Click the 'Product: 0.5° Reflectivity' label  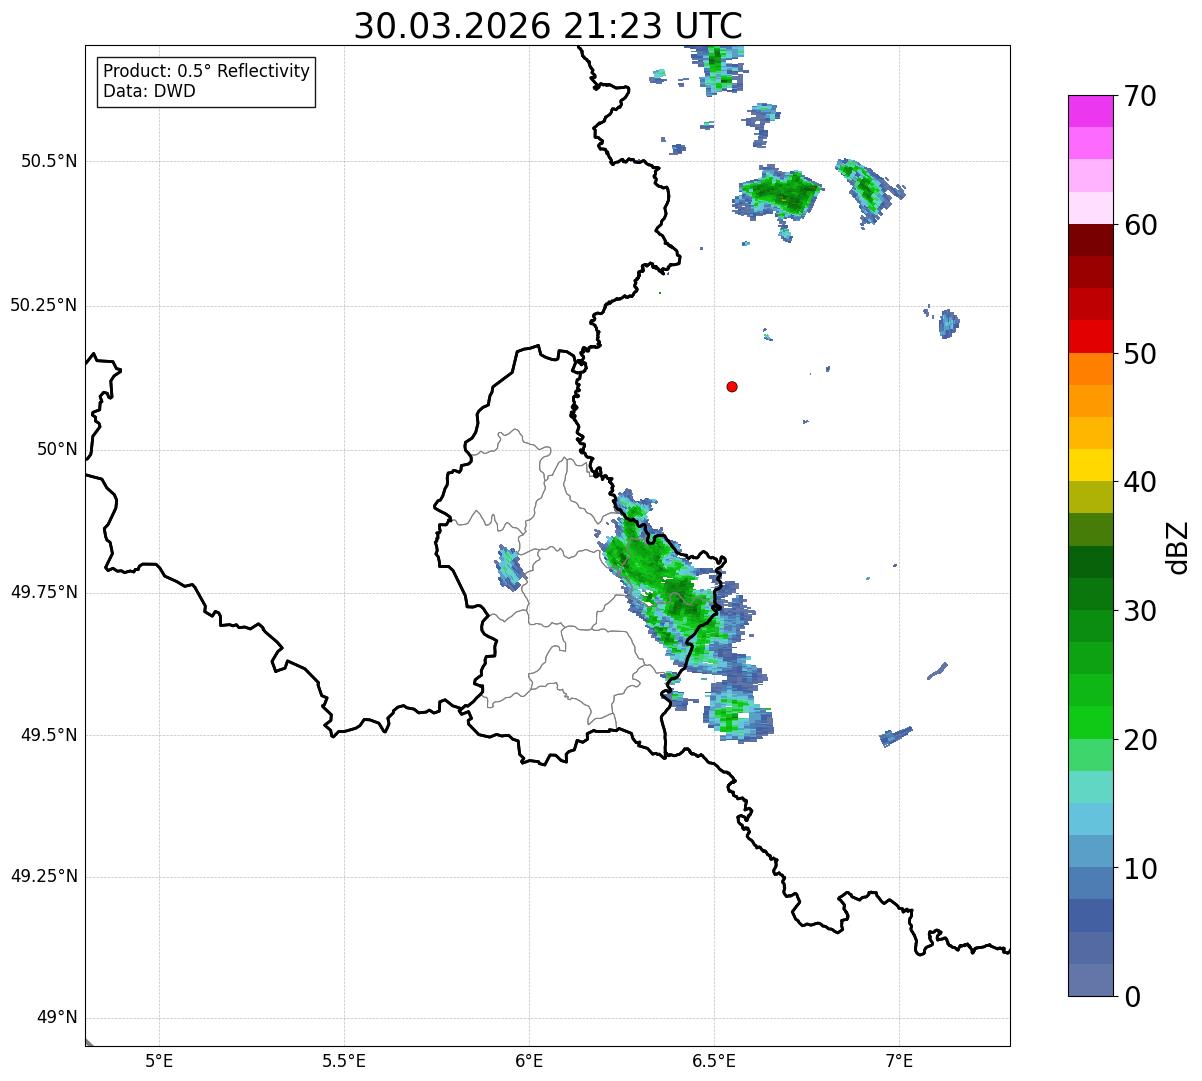[206, 72]
